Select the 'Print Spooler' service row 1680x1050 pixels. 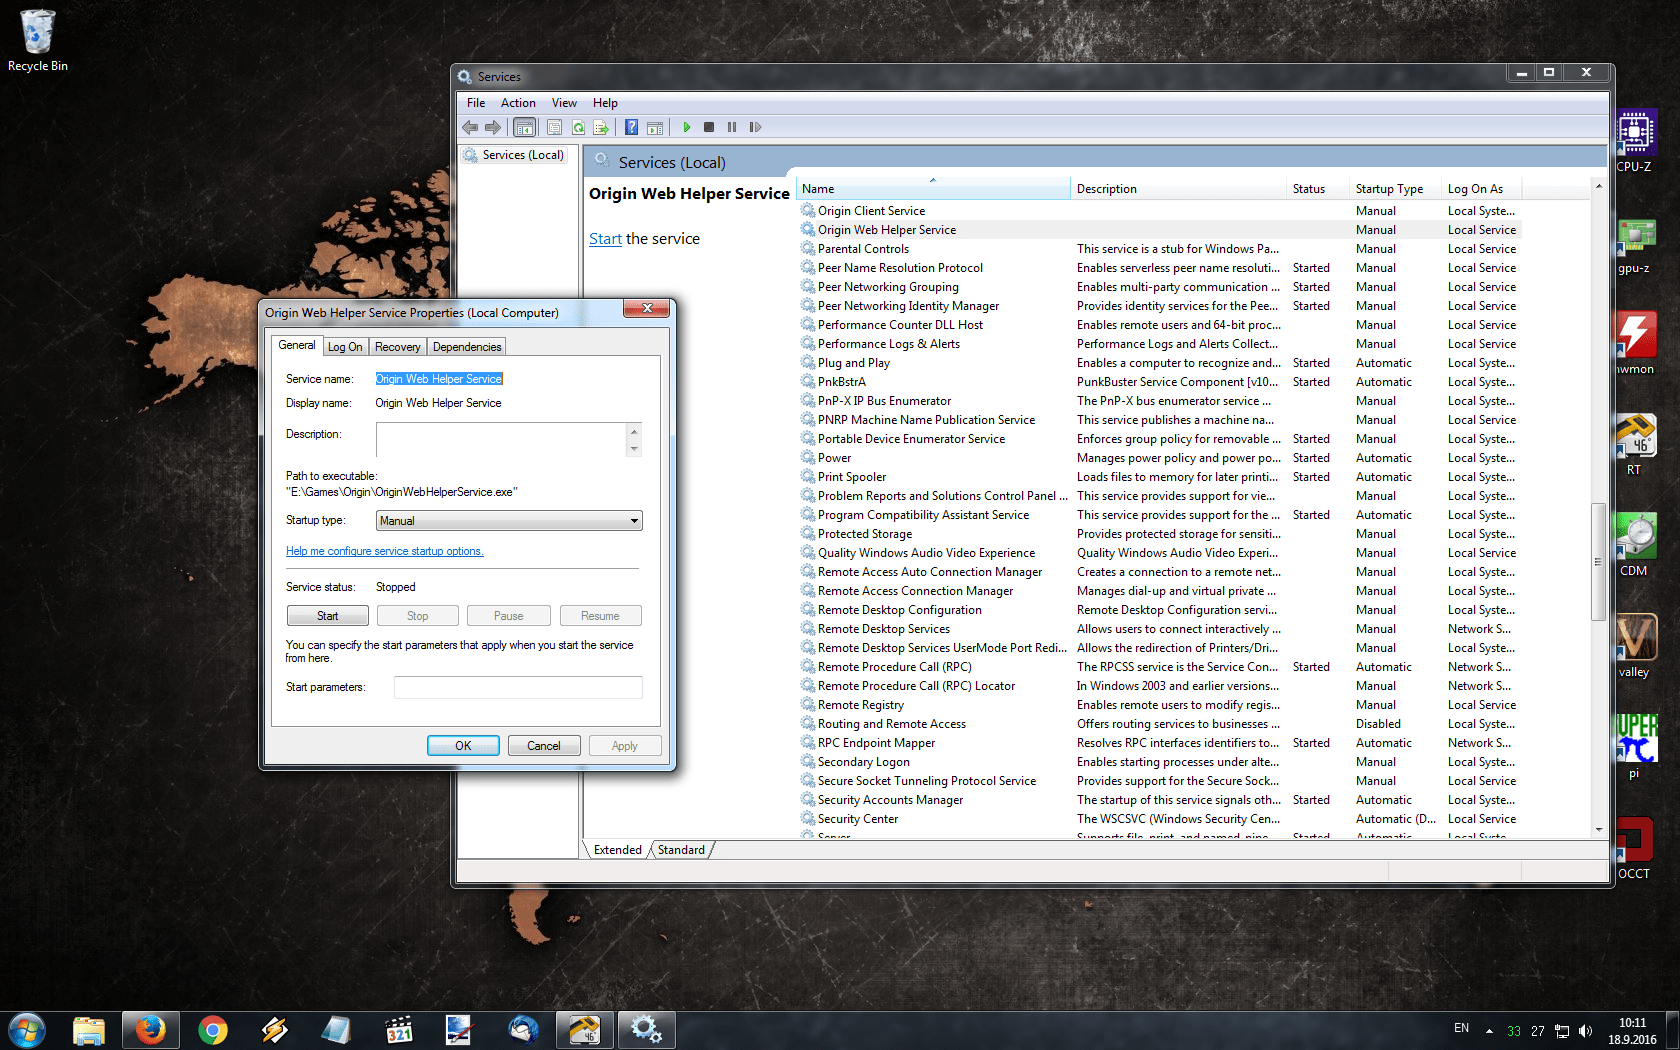pyautogui.click(x=1158, y=477)
